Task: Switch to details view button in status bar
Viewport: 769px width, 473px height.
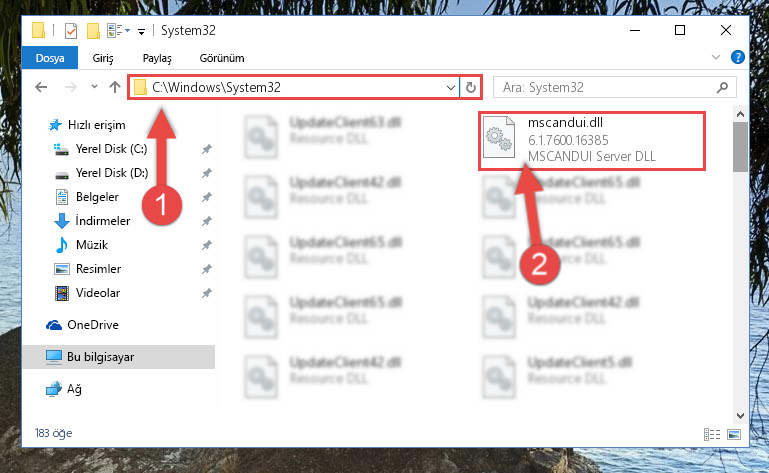Action: pyautogui.click(x=712, y=434)
